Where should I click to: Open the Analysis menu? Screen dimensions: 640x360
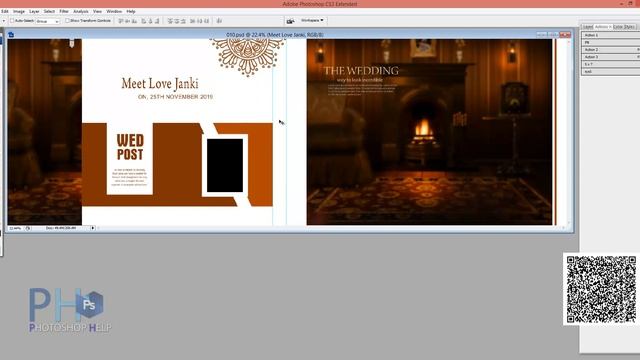81,11
